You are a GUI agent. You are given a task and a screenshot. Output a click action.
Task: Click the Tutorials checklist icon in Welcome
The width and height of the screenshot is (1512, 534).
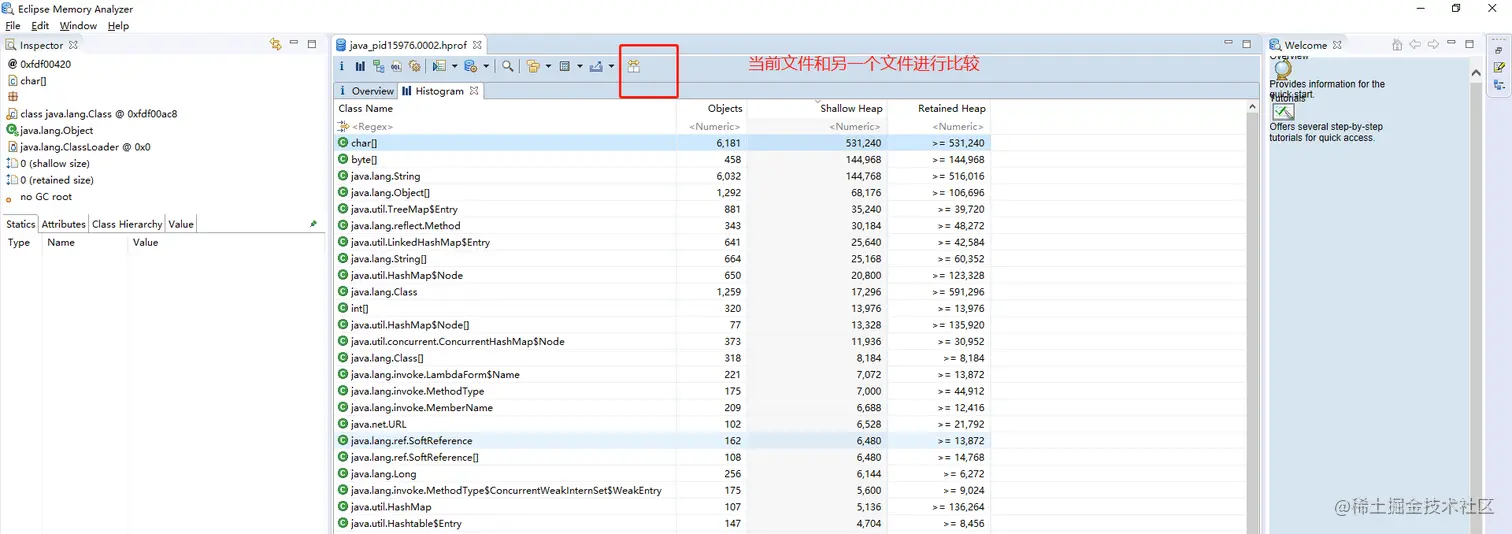pos(1283,112)
